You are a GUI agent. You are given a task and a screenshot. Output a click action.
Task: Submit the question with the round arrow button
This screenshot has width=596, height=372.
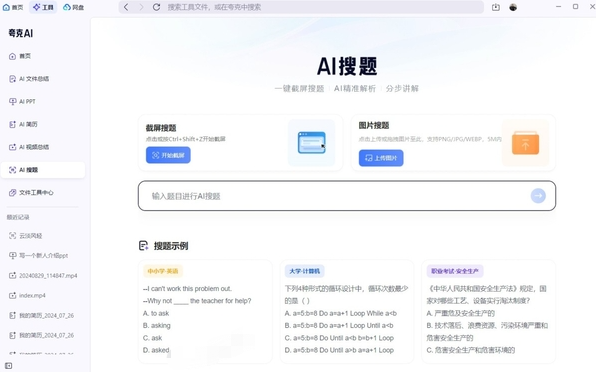538,196
